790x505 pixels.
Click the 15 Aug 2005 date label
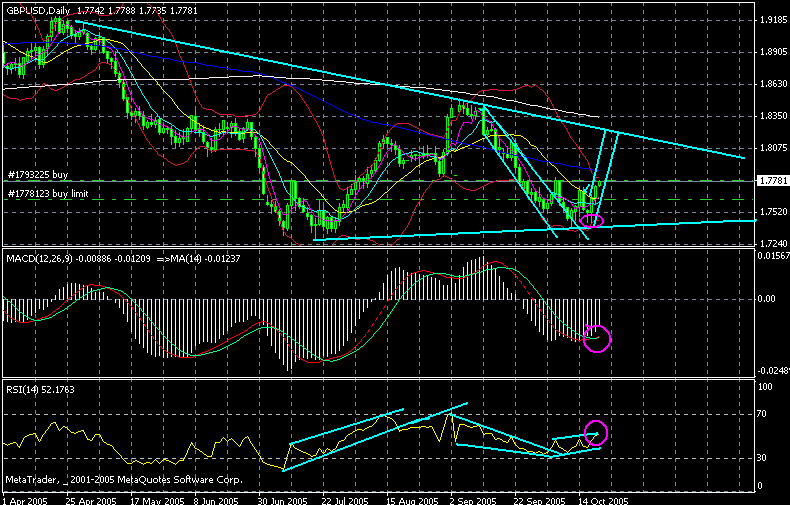pyautogui.click(x=411, y=500)
